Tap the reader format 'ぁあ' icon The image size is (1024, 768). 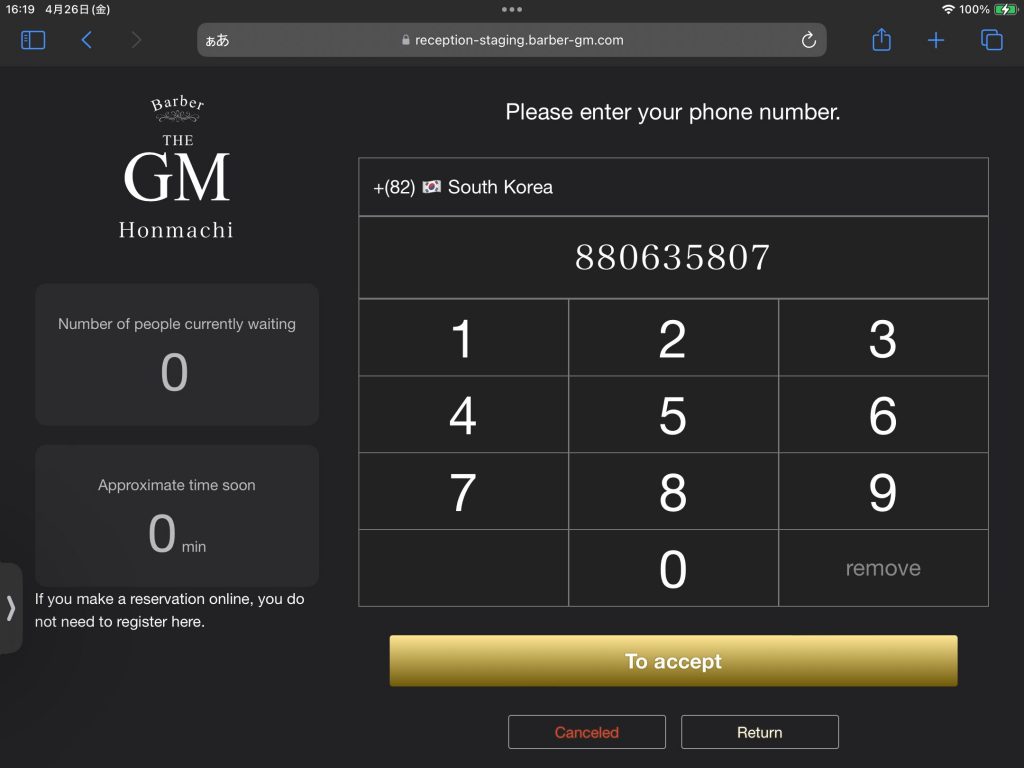click(217, 40)
